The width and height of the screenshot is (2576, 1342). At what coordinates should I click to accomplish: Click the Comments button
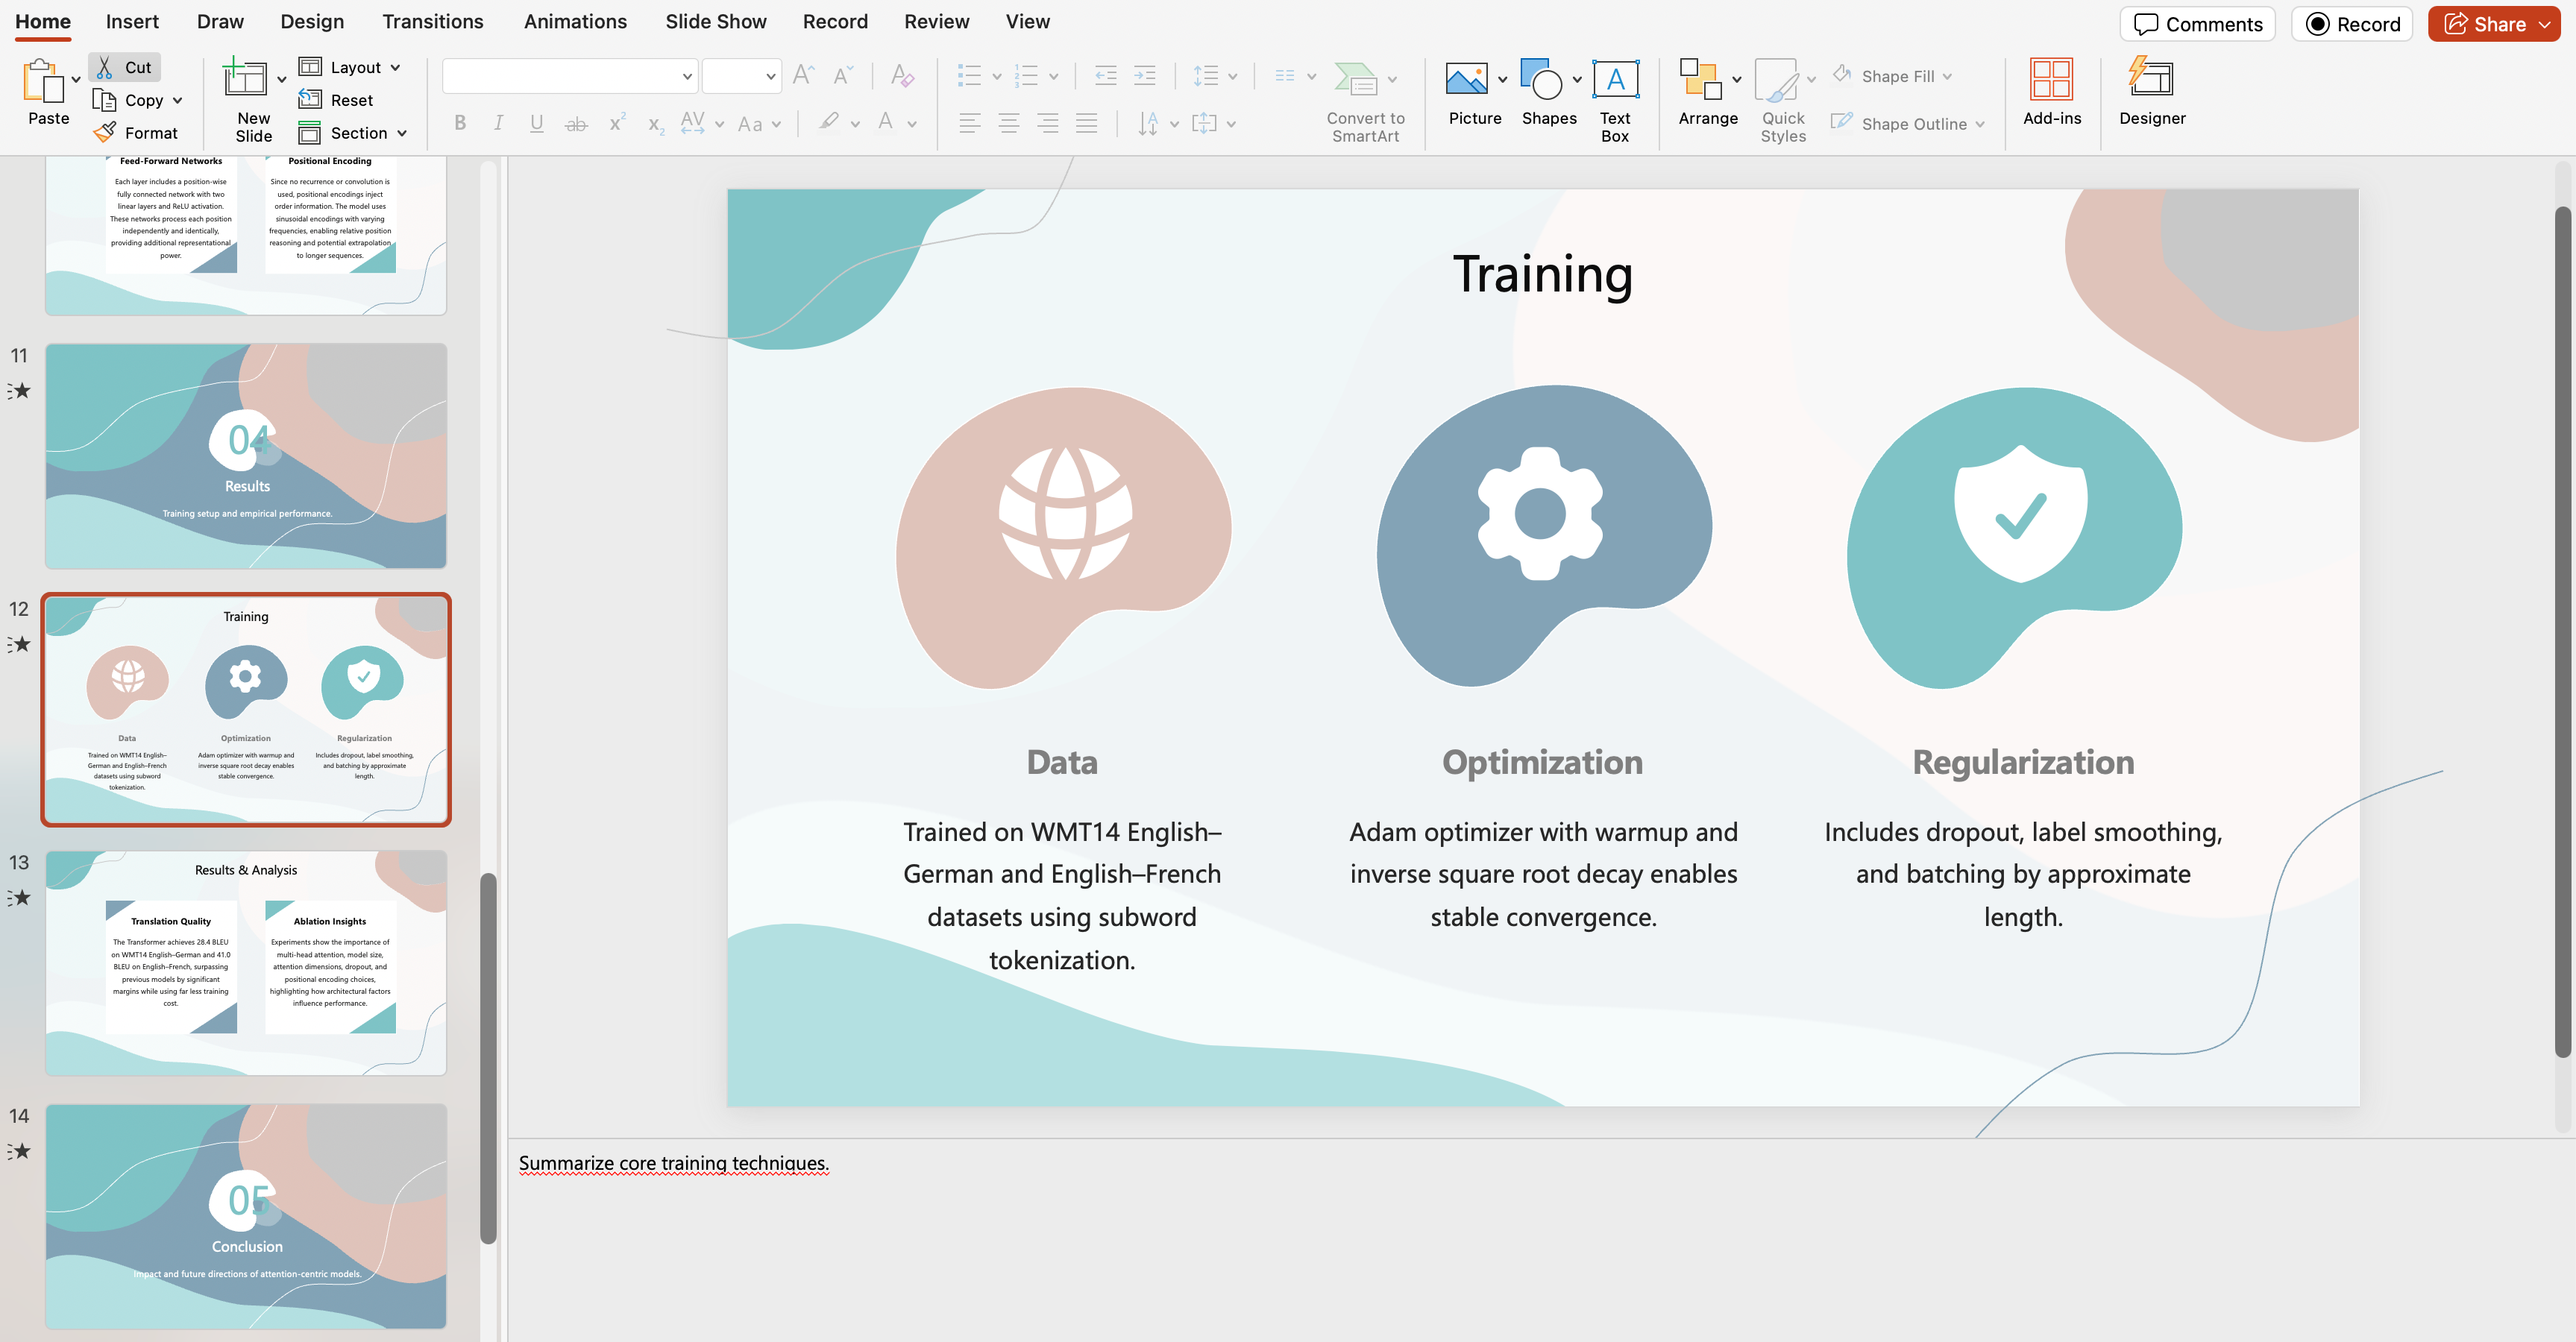click(2197, 24)
